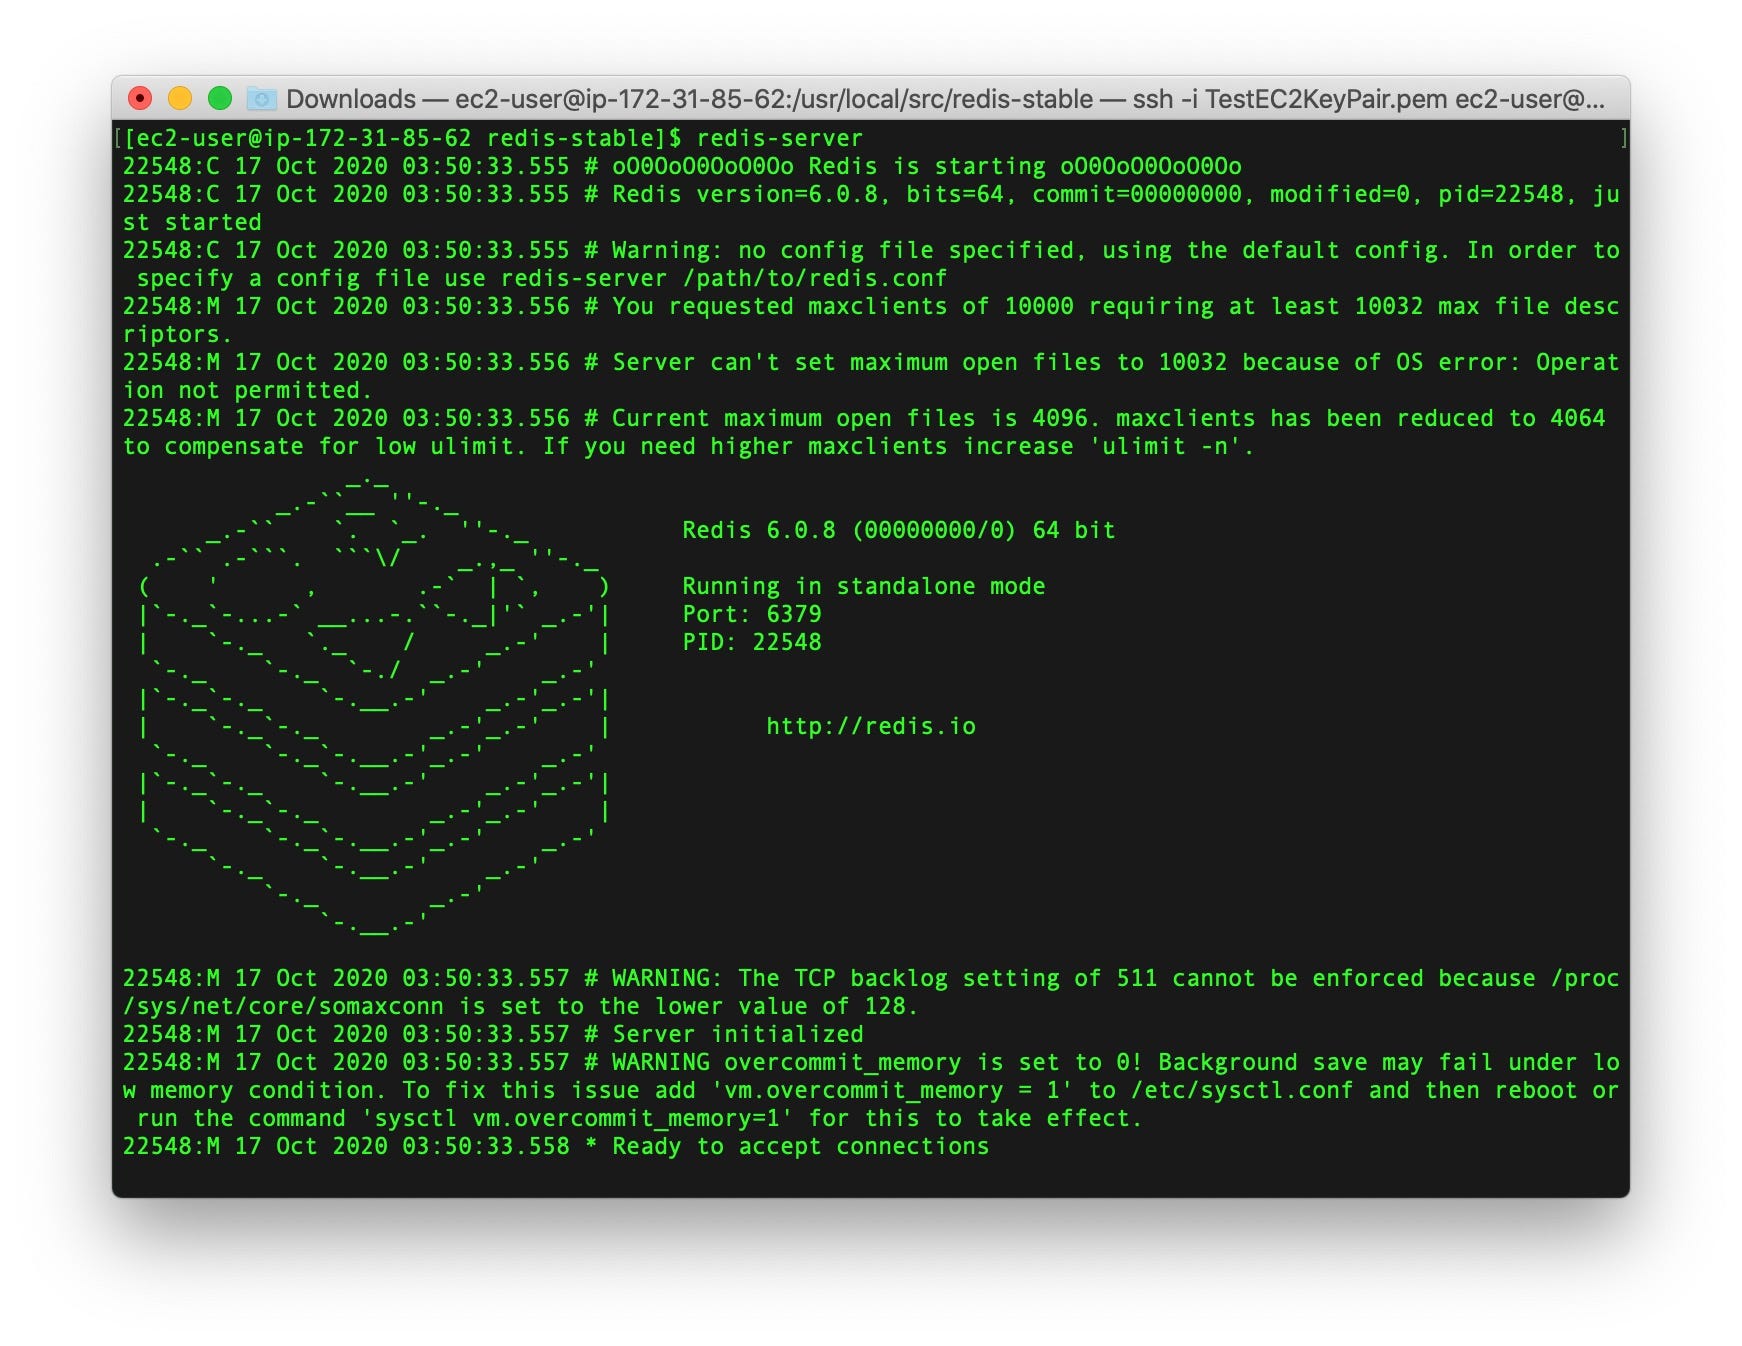Click the somaxconn 'lower value of 128' line
Image resolution: width=1742 pixels, height=1346 pixels.
520,1006
